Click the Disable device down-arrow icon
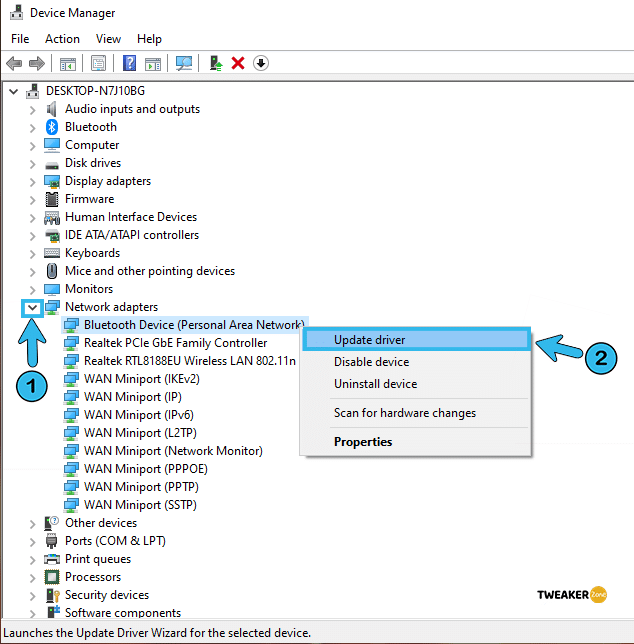This screenshot has height=644, width=634. point(261,64)
